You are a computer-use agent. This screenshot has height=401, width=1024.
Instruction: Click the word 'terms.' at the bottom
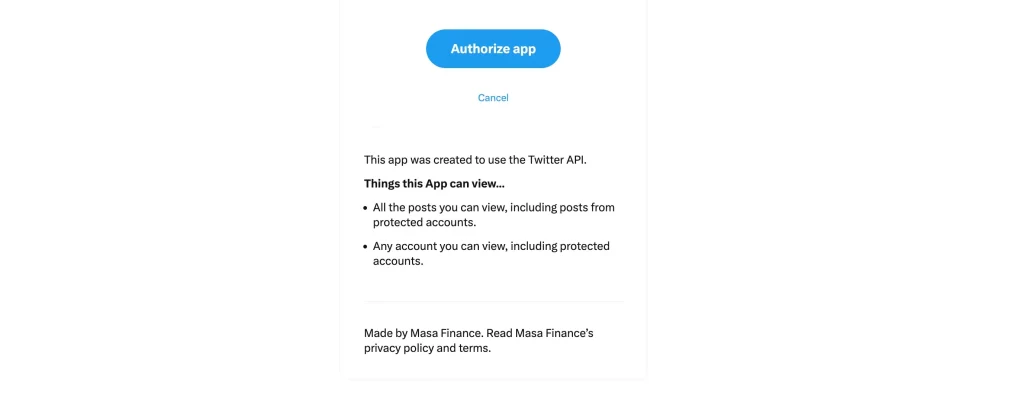[x=475, y=348]
